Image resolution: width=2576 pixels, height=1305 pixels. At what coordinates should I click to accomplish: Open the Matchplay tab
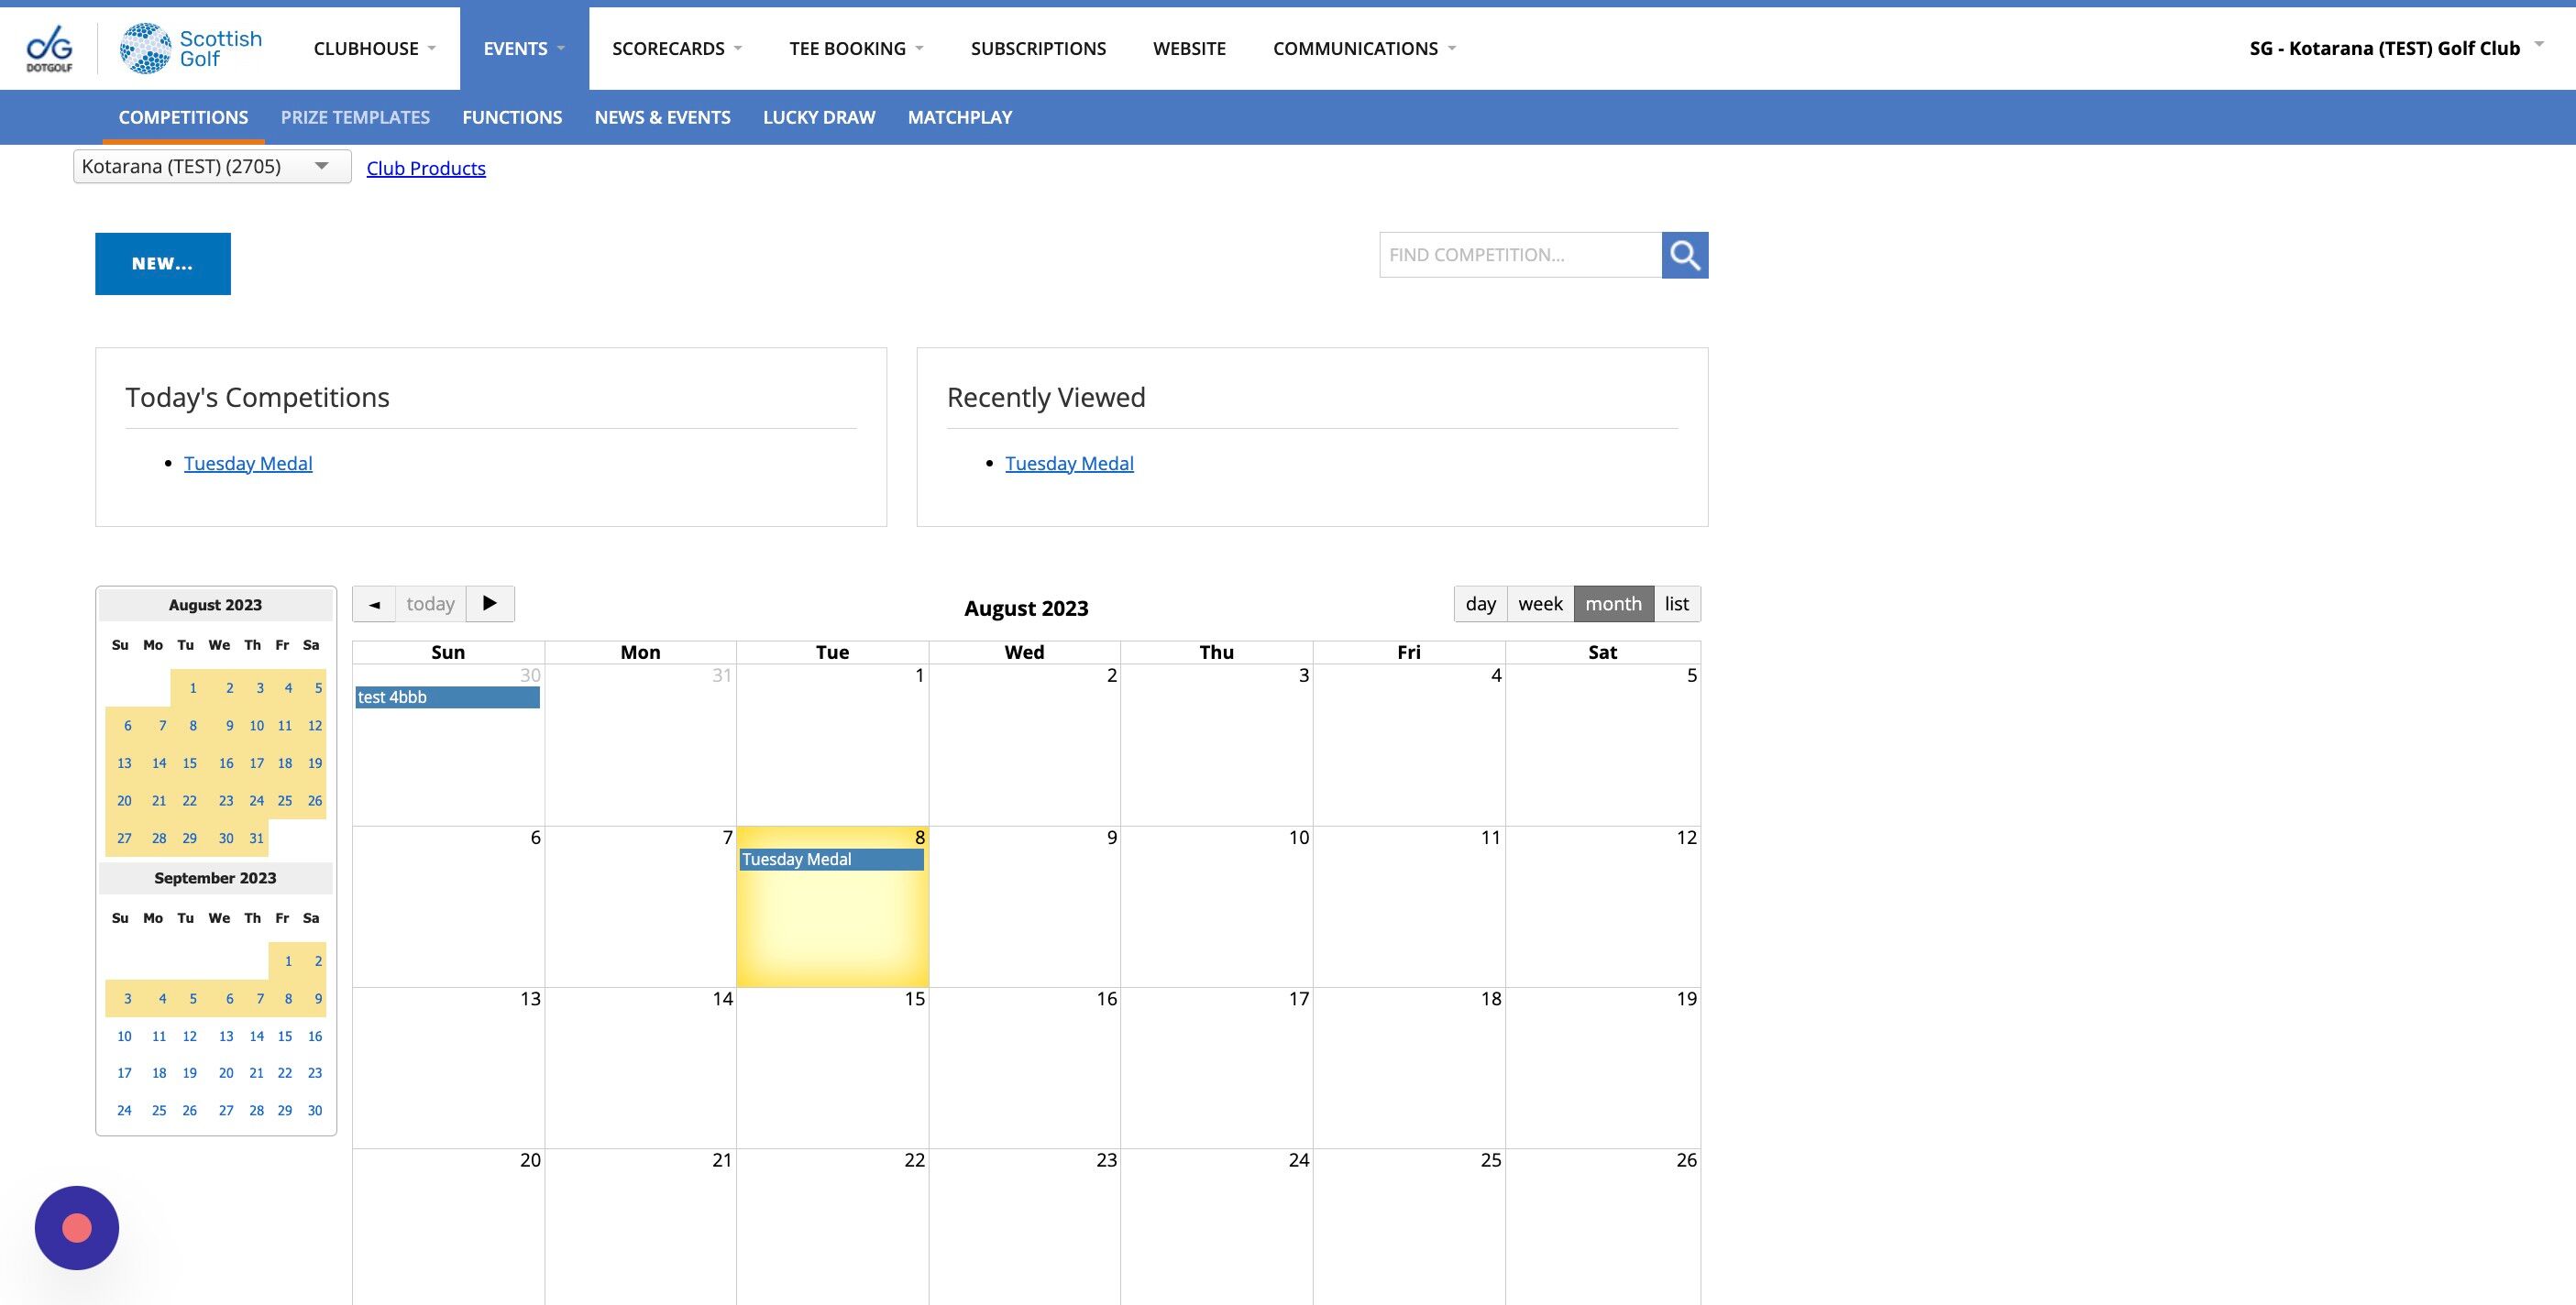[959, 117]
